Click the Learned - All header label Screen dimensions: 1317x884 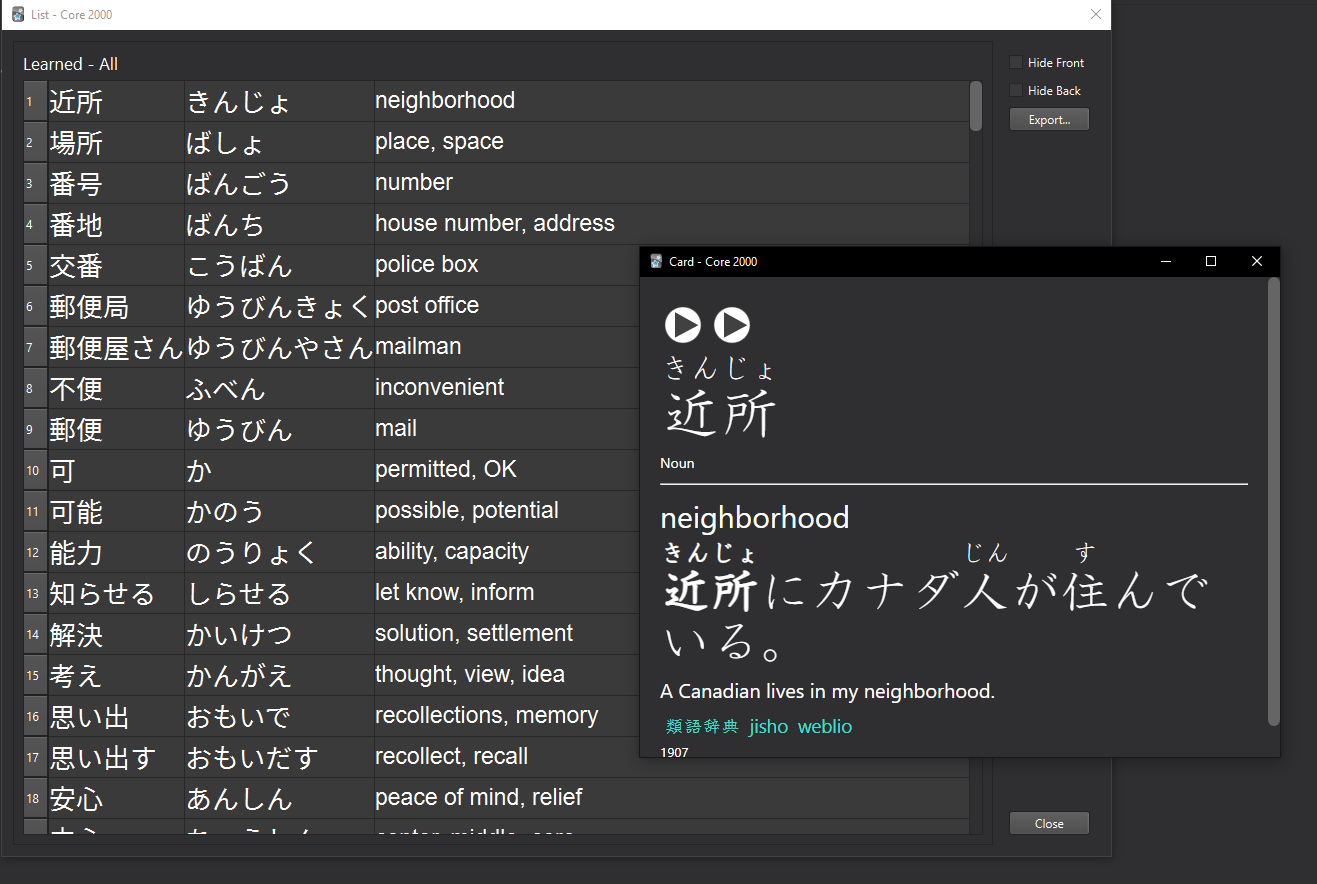(x=70, y=63)
